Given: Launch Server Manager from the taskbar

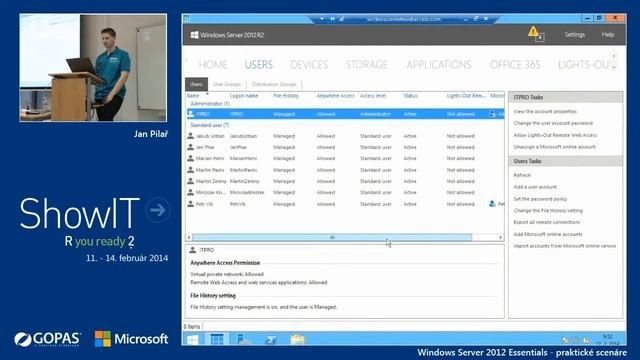Looking at the screenshot, I should pos(244,339).
